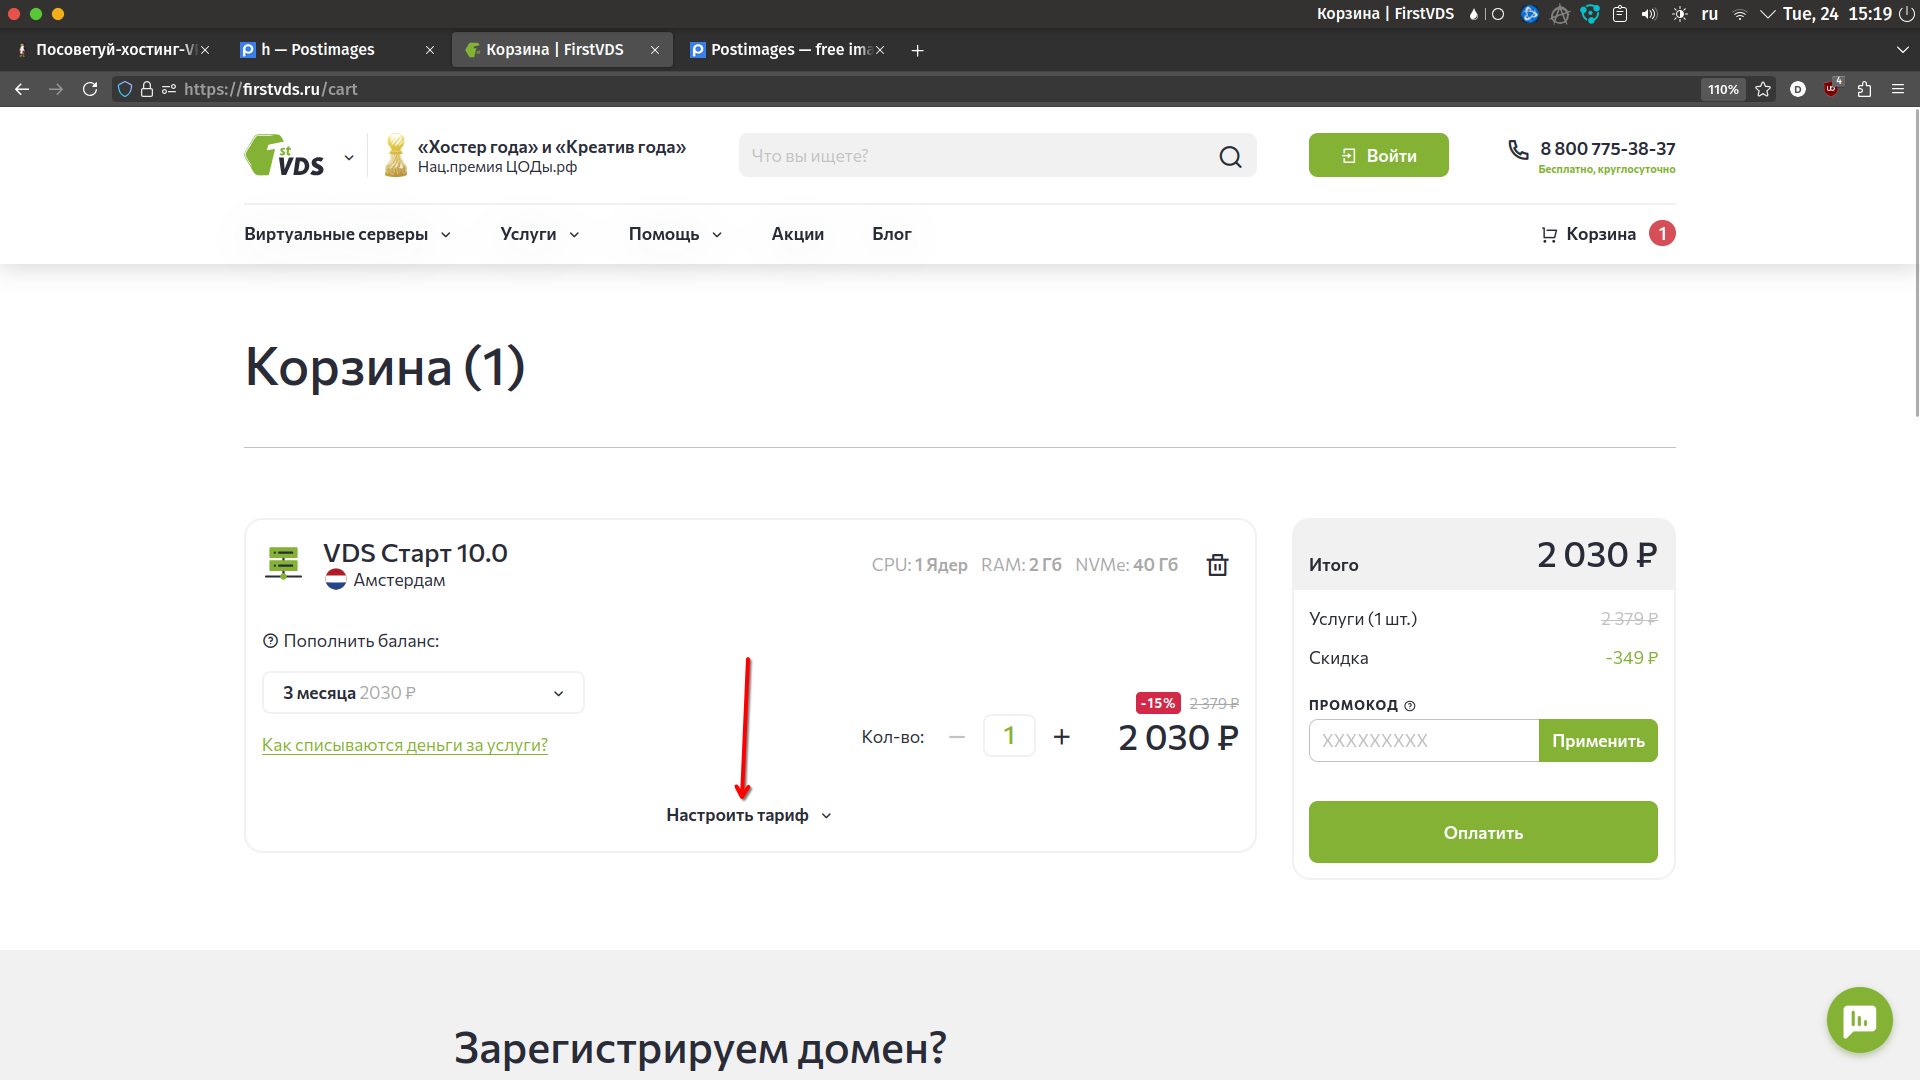This screenshot has width=1920, height=1080.
Task: Bookmark this page with star
Action: [x=1763, y=89]
